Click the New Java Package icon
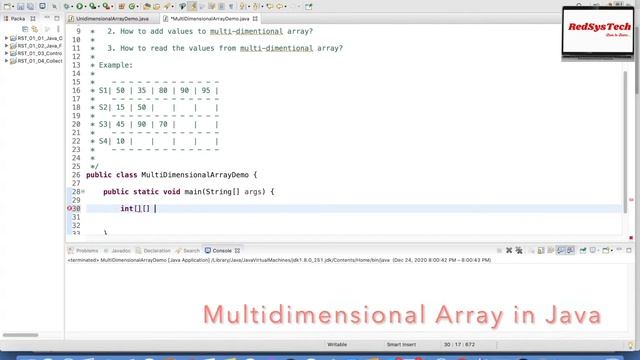This screenshot has height=360, width=640. [121, 7]
